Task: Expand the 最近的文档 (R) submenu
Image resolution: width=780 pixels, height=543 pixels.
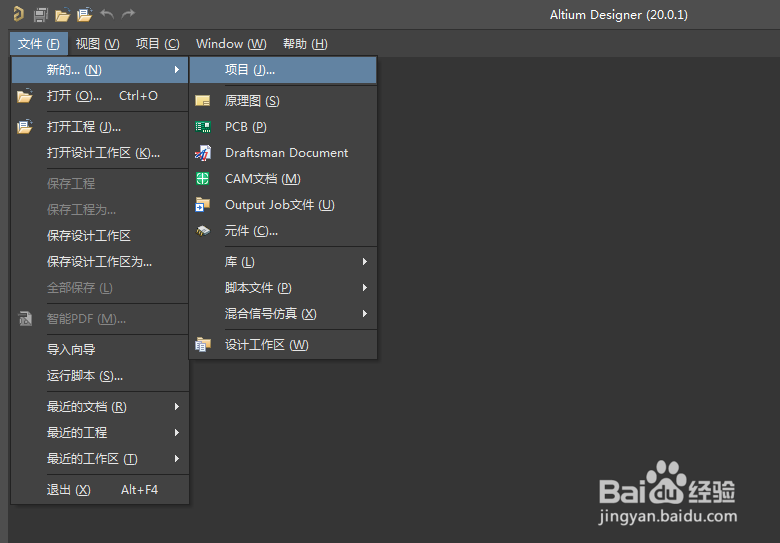Action: (100, 407)
